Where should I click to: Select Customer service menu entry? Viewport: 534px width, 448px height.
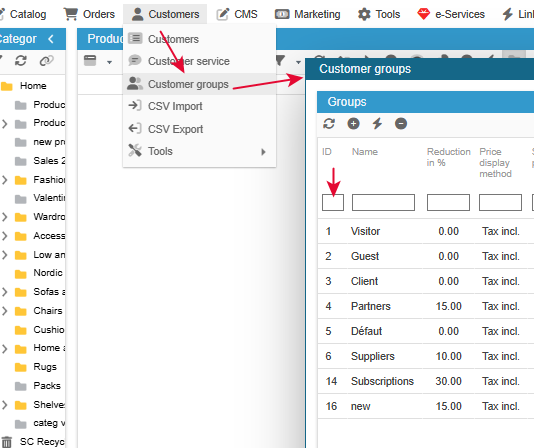199,61
